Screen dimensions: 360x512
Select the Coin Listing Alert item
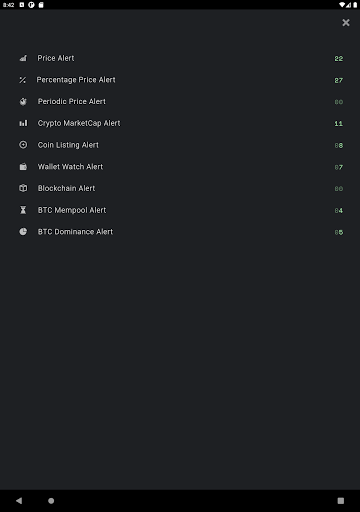pos(180,145)
